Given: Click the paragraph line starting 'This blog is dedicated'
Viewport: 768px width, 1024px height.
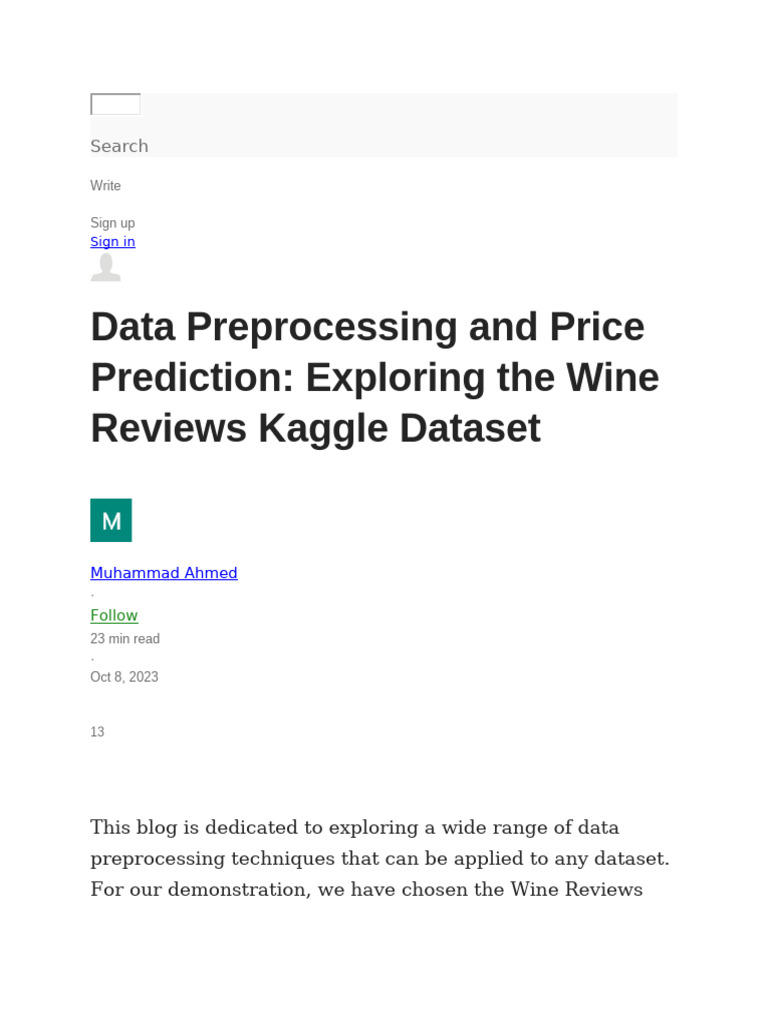Looking at the screenshot, I should click(354, 828).
